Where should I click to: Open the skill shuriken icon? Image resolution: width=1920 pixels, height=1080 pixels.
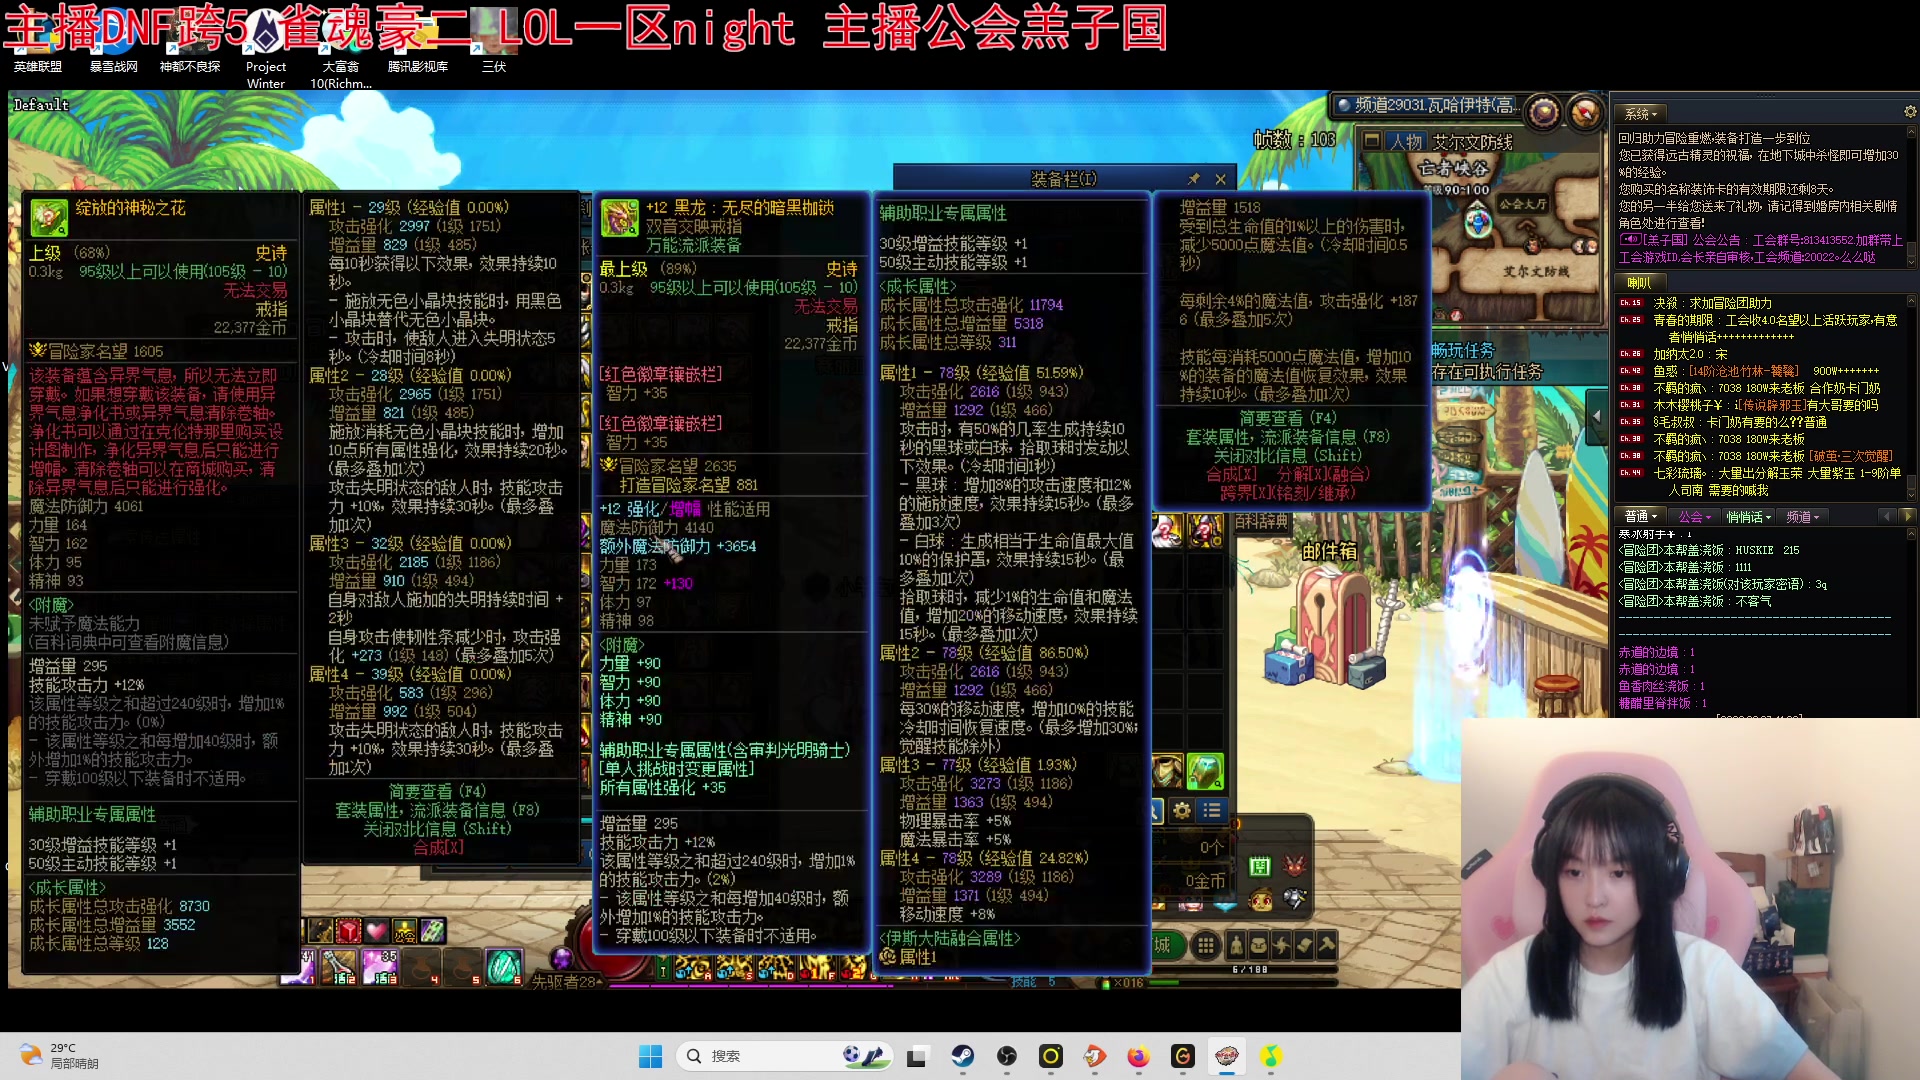(x=1282, y=945)
